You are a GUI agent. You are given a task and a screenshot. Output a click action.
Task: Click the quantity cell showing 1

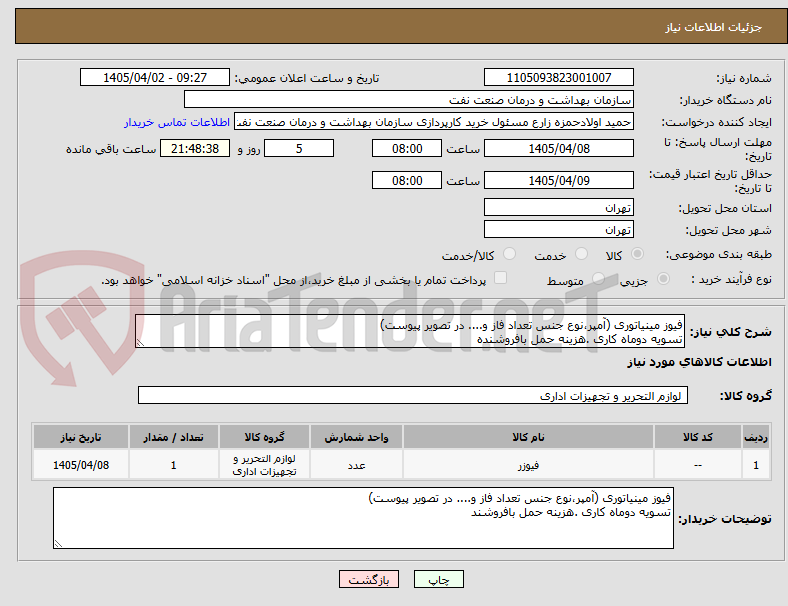(x=173, y=465)
